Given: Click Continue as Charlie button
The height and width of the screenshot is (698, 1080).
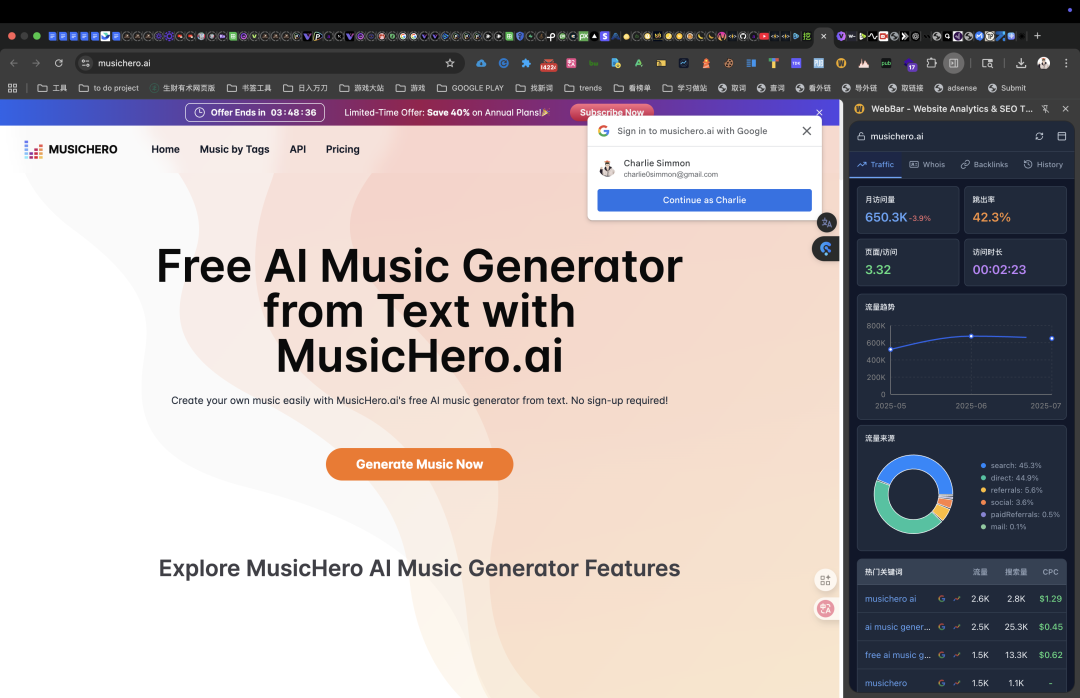Looking at the screenshot, I should [704, 200].
